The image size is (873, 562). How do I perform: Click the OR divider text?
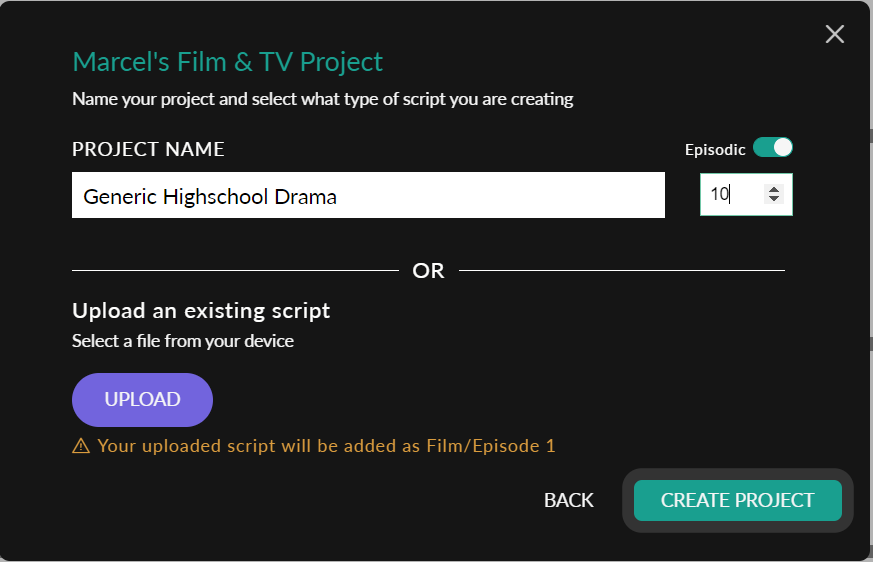[x=428, y=271]
